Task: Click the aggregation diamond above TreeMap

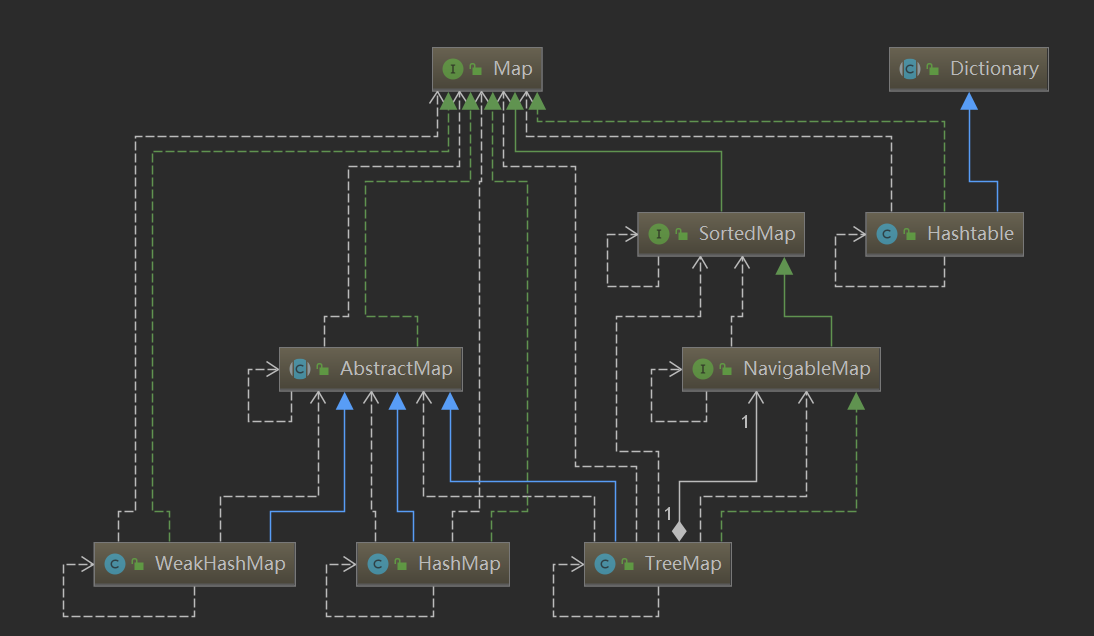Action: coord(679,531)
